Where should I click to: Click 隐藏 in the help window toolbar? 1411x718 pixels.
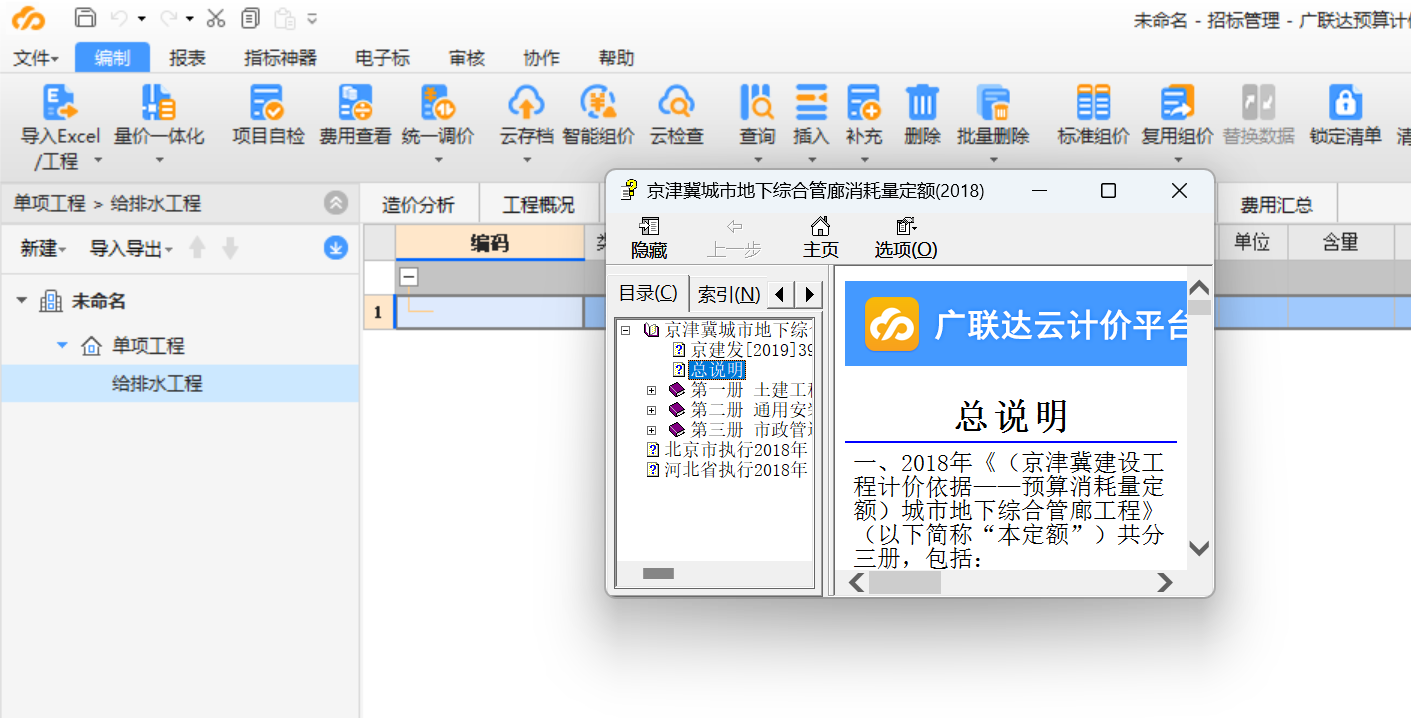tap(649, 238)
